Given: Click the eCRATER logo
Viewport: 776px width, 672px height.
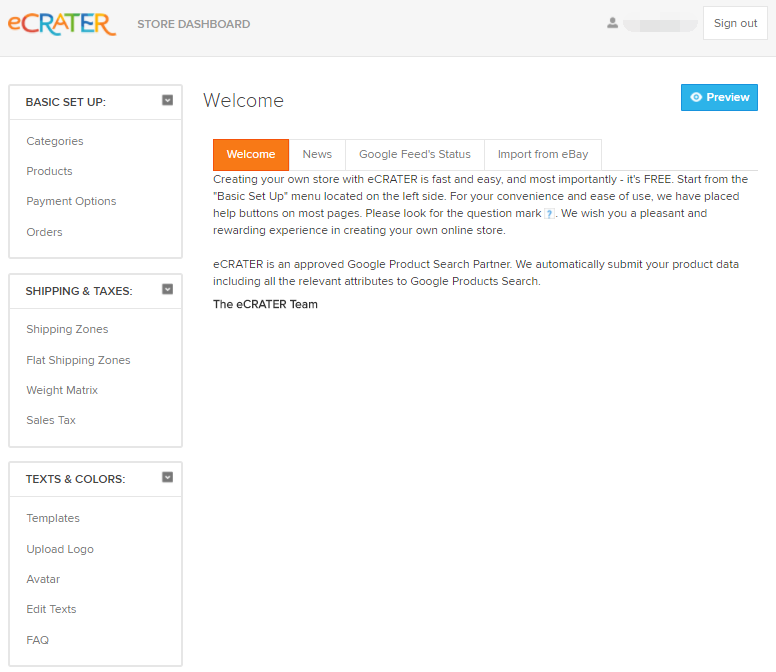Looking at the screenshot, I should pyautogui.click(x=62, y=23).
